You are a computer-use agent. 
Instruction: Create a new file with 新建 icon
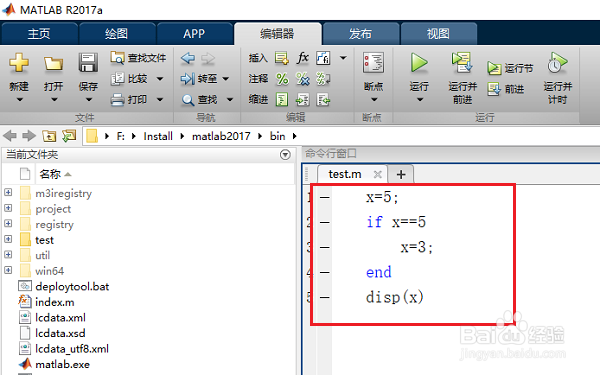(x=19, y=63)
